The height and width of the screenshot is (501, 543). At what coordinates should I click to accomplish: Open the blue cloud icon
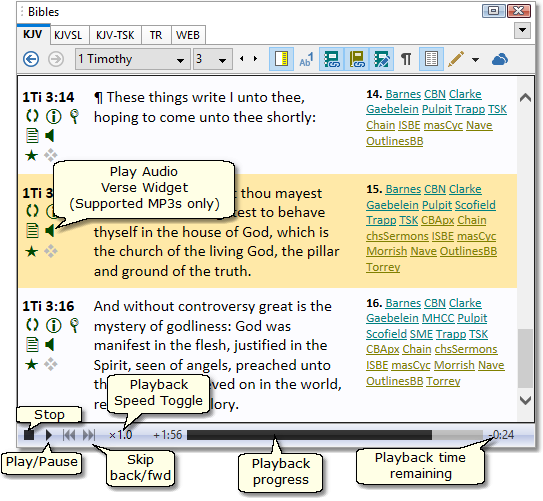(x=499, y=59)
